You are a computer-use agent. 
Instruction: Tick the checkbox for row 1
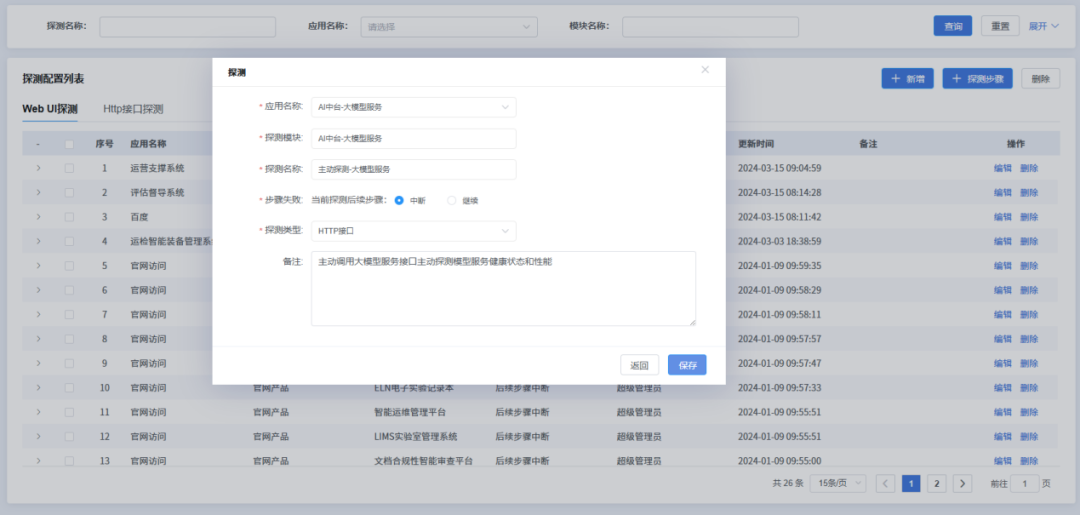pos(69,168)
